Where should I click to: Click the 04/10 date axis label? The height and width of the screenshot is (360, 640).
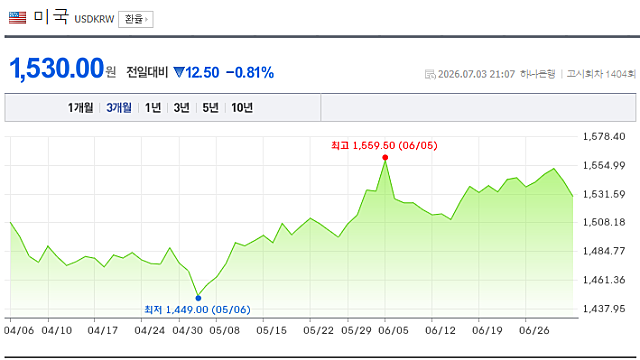[x=57, y=331]
